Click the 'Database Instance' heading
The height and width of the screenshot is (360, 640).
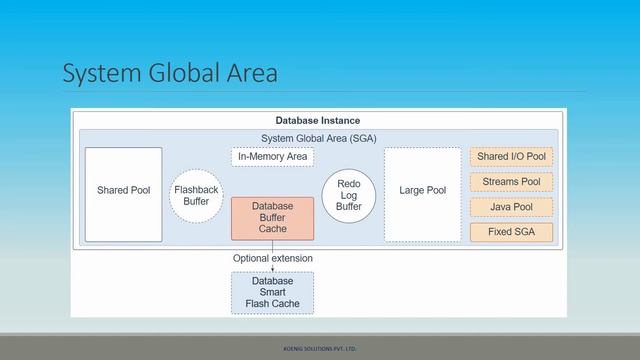318,120
